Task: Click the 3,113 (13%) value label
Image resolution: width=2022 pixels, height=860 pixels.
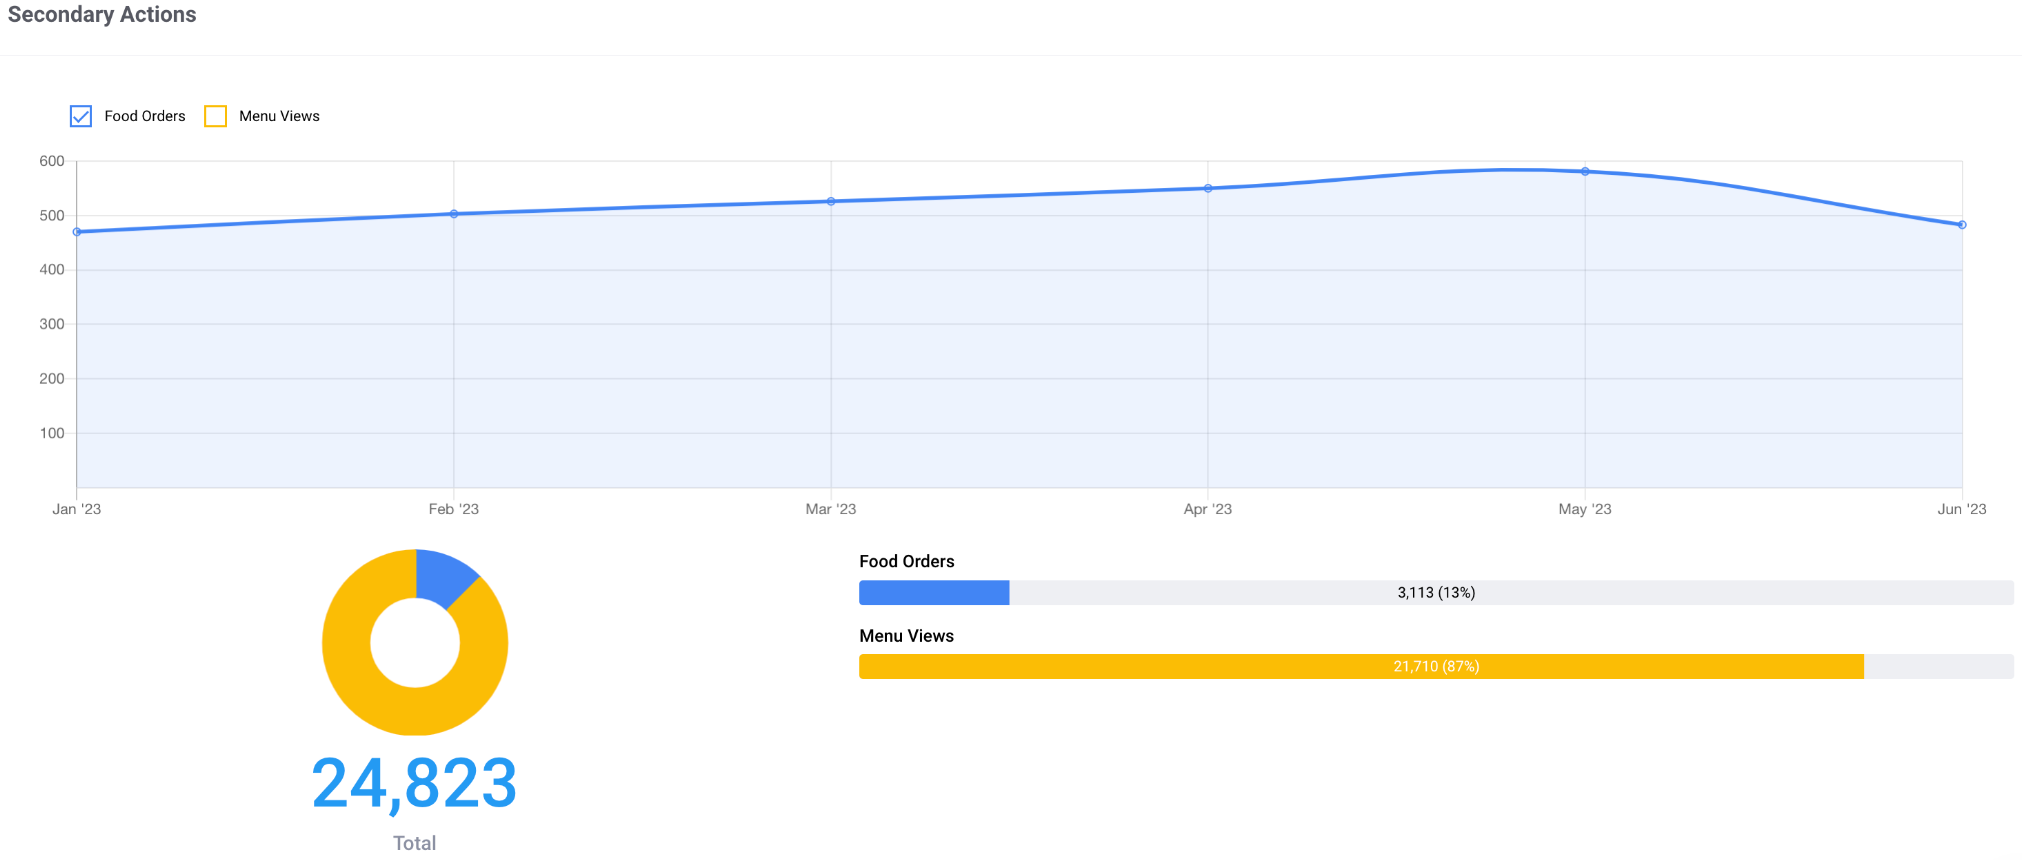Action: [1436, 593]
